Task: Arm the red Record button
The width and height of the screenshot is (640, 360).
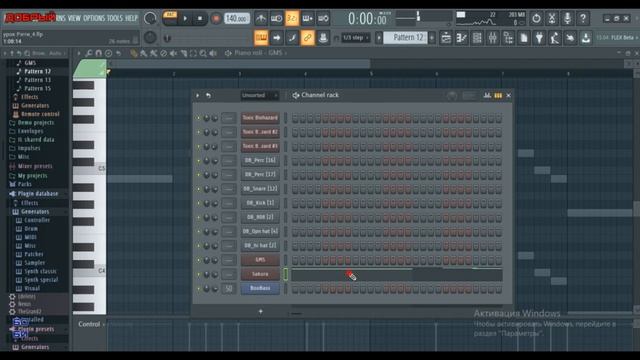Action: point(216,18)
